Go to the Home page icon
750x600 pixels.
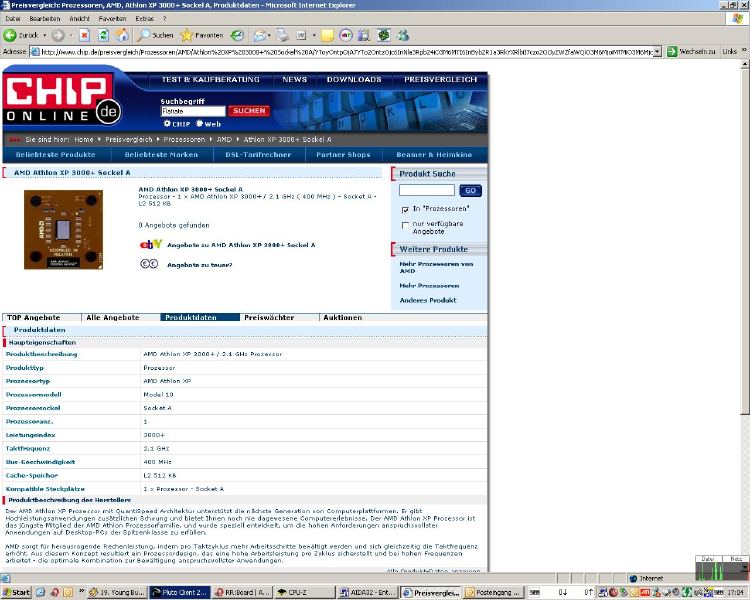[122, 35]
